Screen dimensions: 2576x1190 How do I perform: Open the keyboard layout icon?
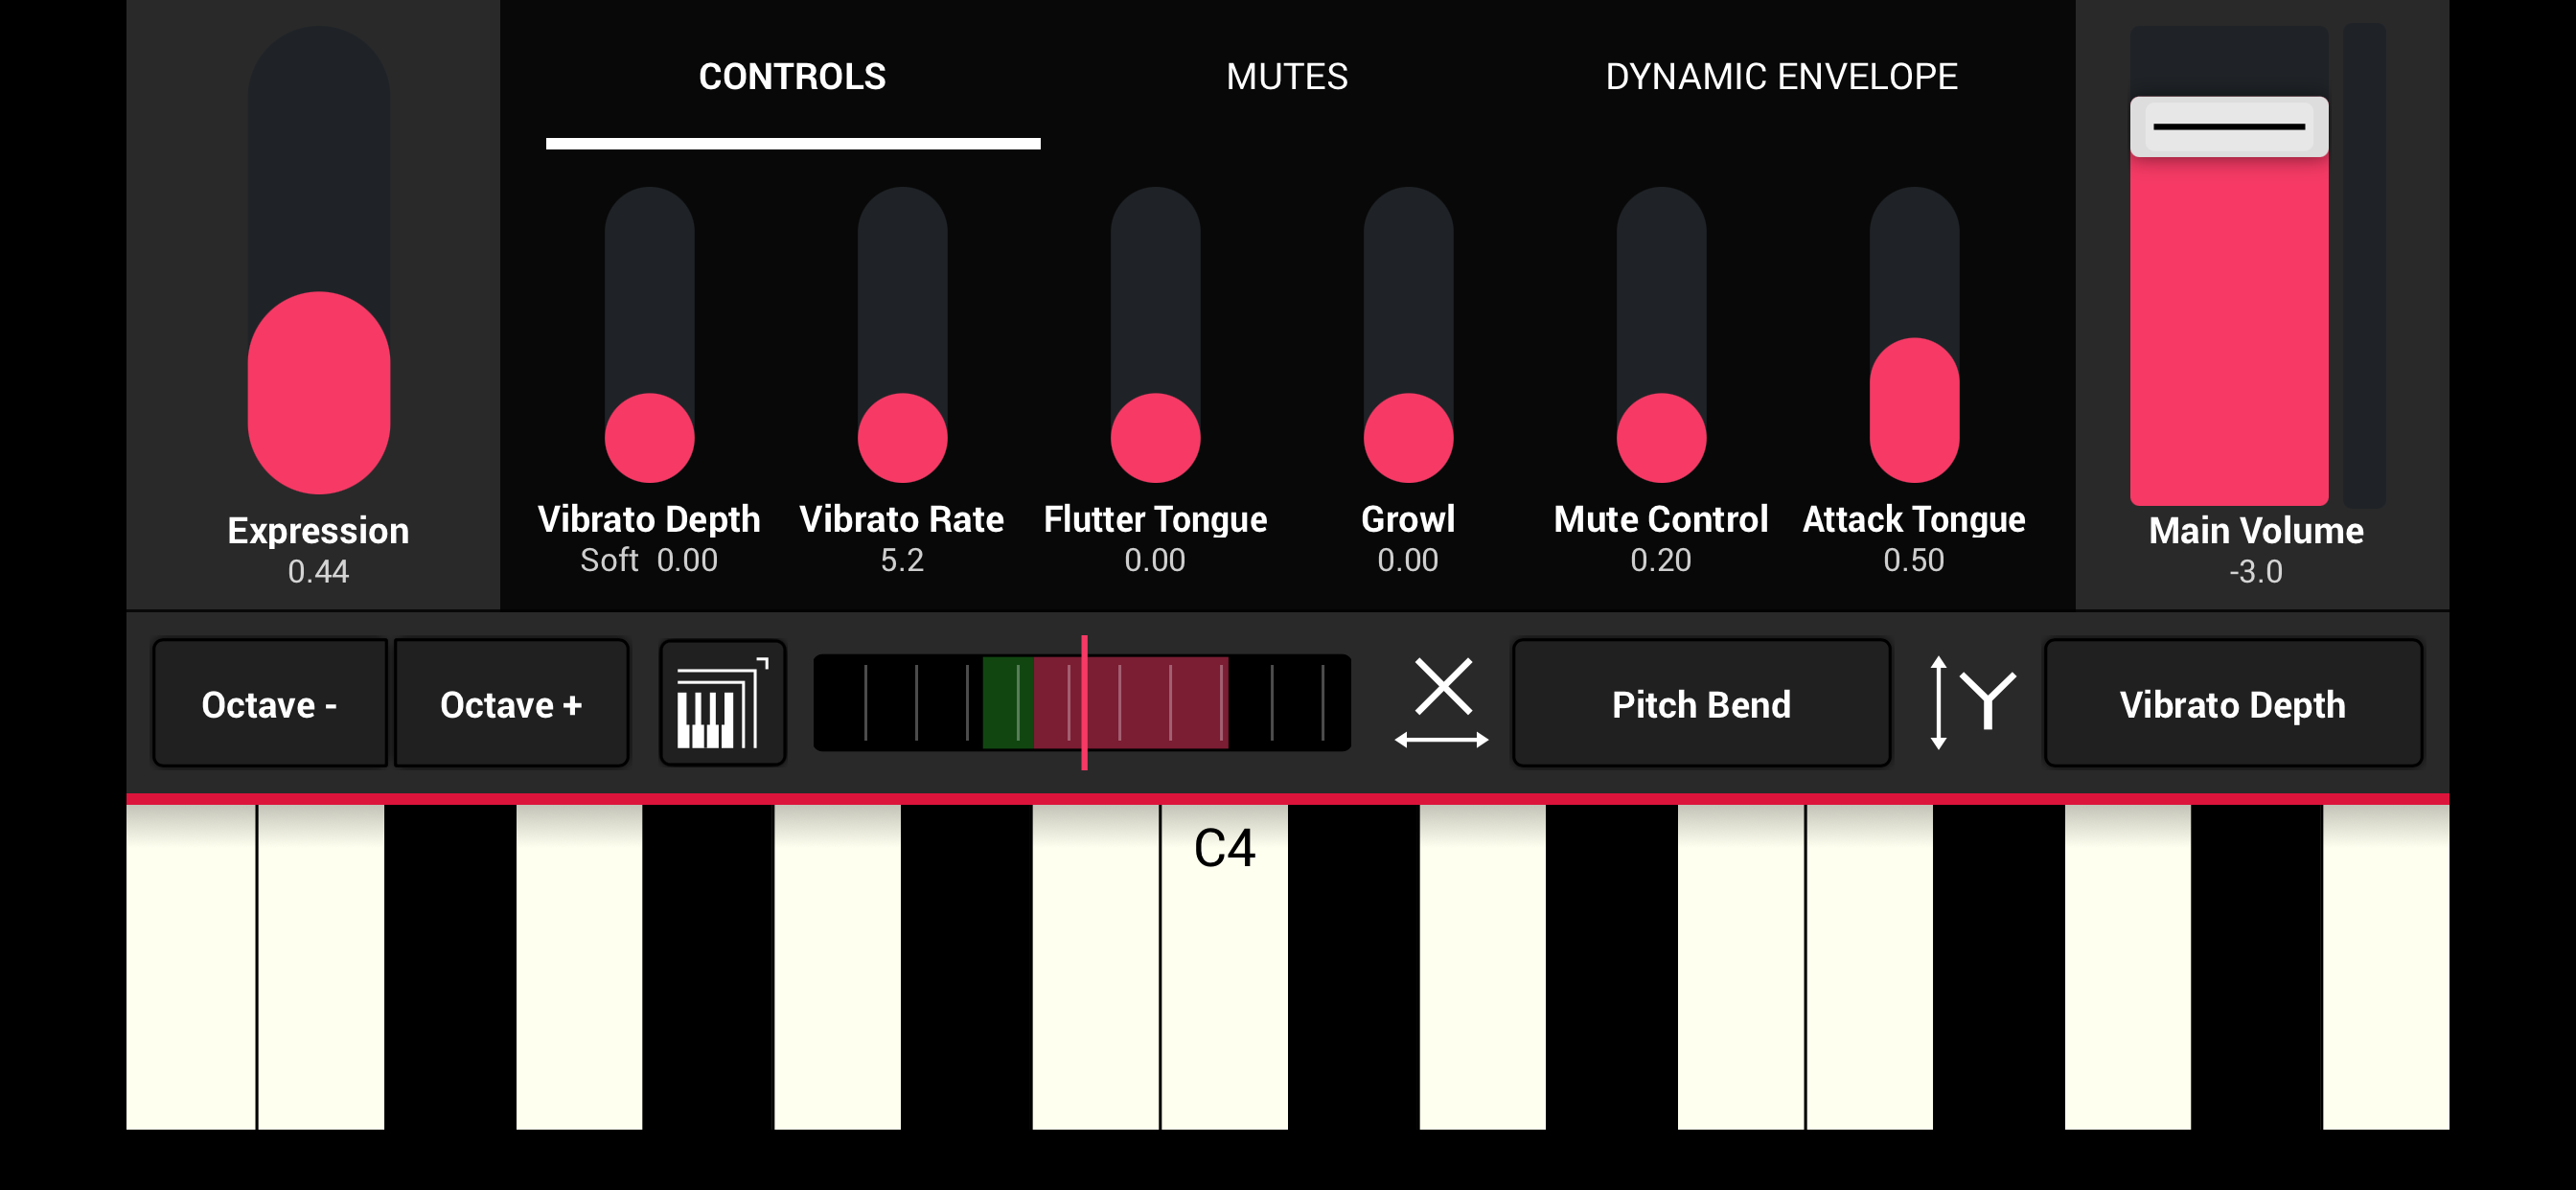(722, 703)
